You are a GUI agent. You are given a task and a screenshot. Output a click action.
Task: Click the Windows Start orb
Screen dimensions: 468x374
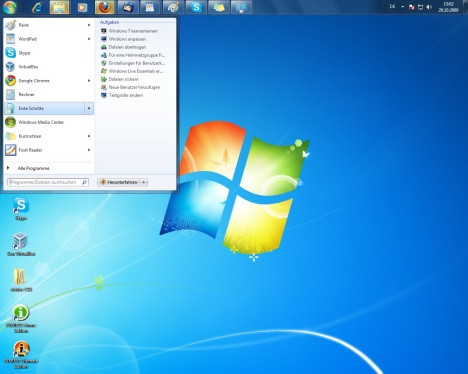click(10, 7)
